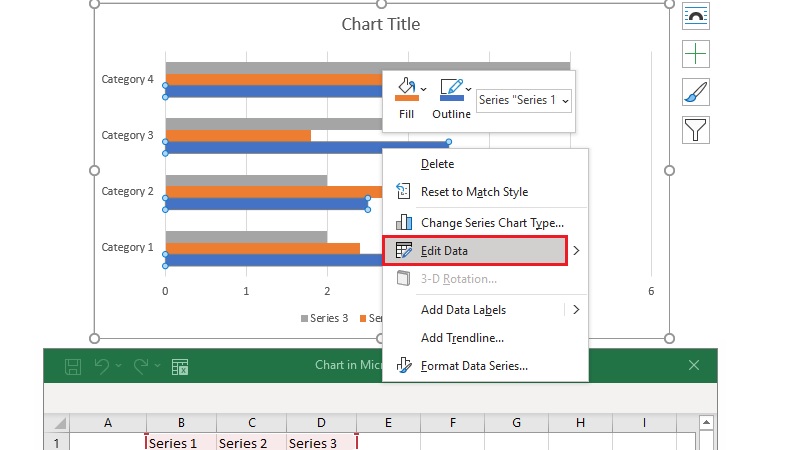Screen dimensions: 800x450
Task: Select Edit Data in context menu
Action: pos(475,251)
